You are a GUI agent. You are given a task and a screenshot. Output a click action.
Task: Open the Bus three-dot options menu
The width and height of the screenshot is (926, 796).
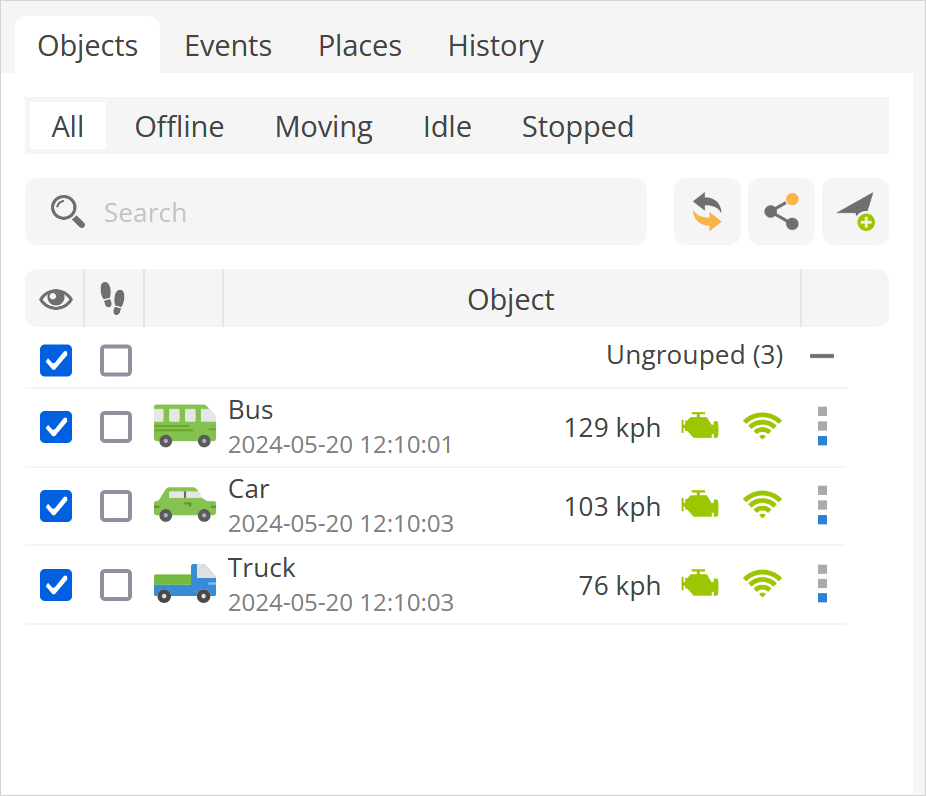coord(822,426)
